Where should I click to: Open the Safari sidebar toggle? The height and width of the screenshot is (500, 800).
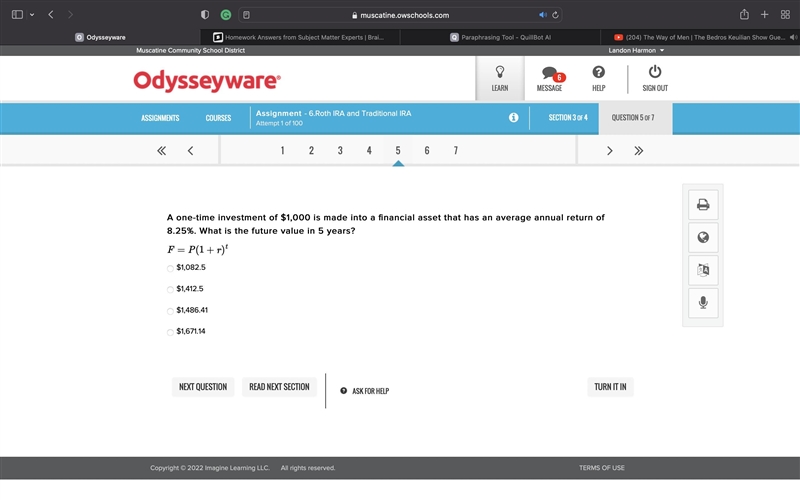[x=17, y=15]
